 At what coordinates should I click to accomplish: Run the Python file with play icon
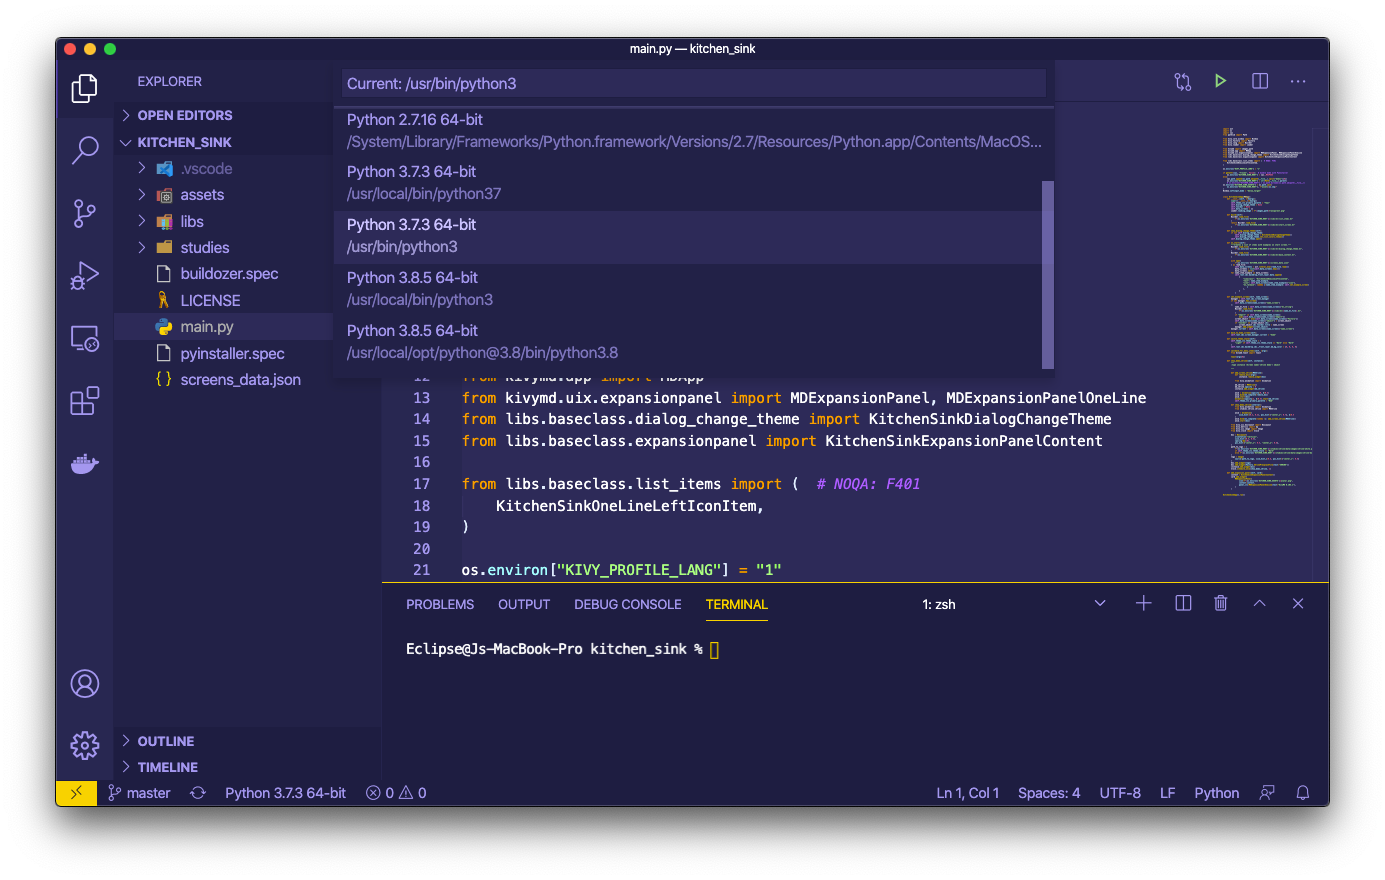coord(1220,81)
